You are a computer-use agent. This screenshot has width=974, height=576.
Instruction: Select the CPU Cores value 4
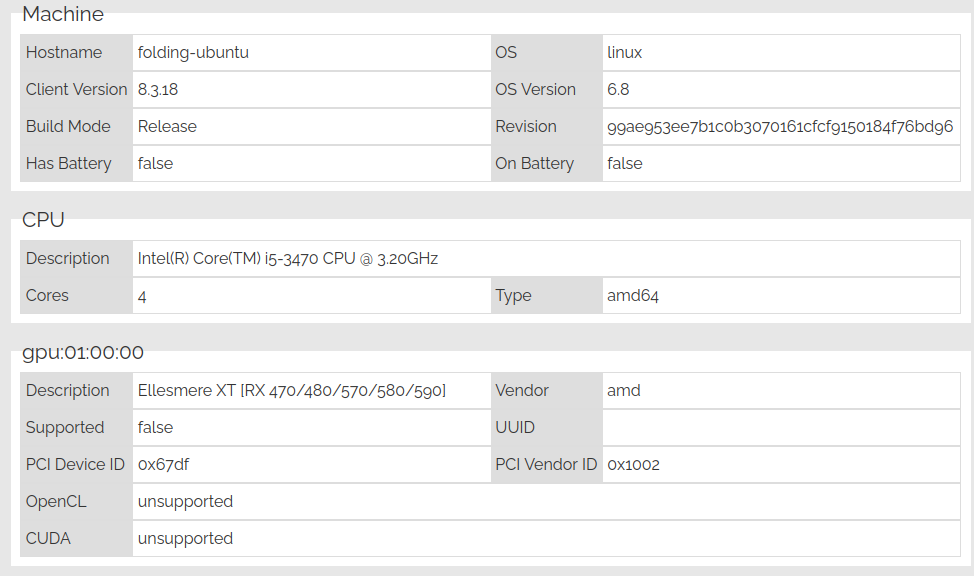(142, 296)
